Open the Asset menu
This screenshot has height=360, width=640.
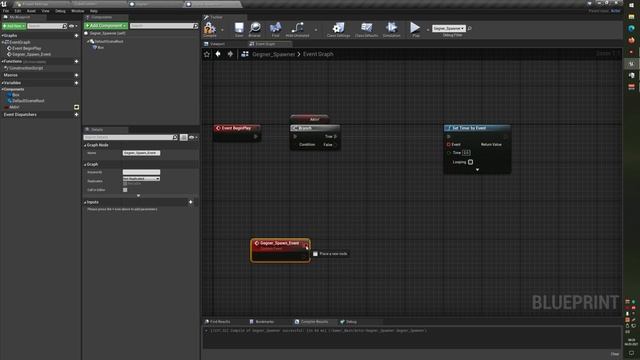click(31, 11)
